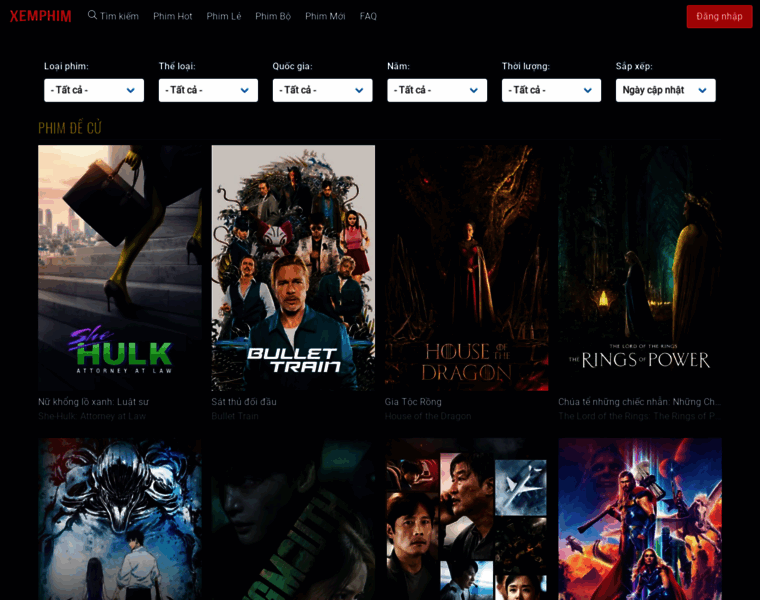Open the Năm year dropdown
The height and width of the screenshot is (600, 760).
[x=437, y=90]
